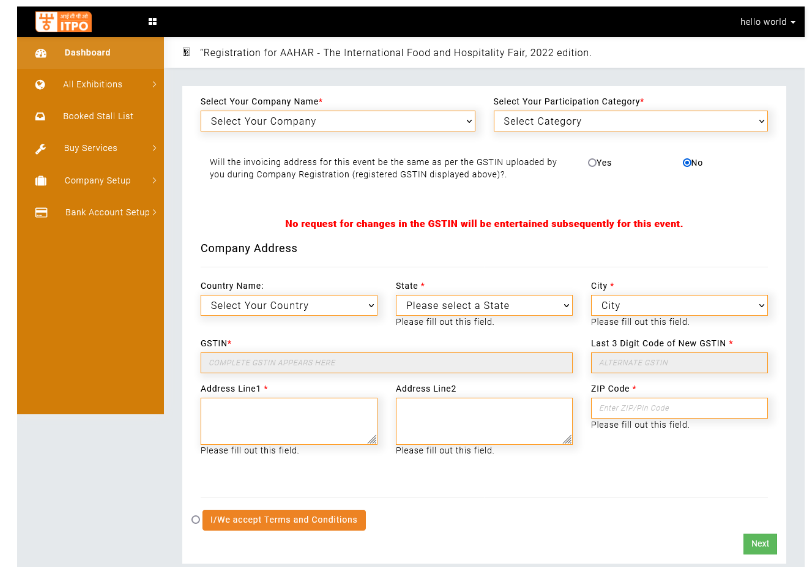
Task: Open the hello world user dropdown
Action: pyautogui.click(x=767, y=22)
